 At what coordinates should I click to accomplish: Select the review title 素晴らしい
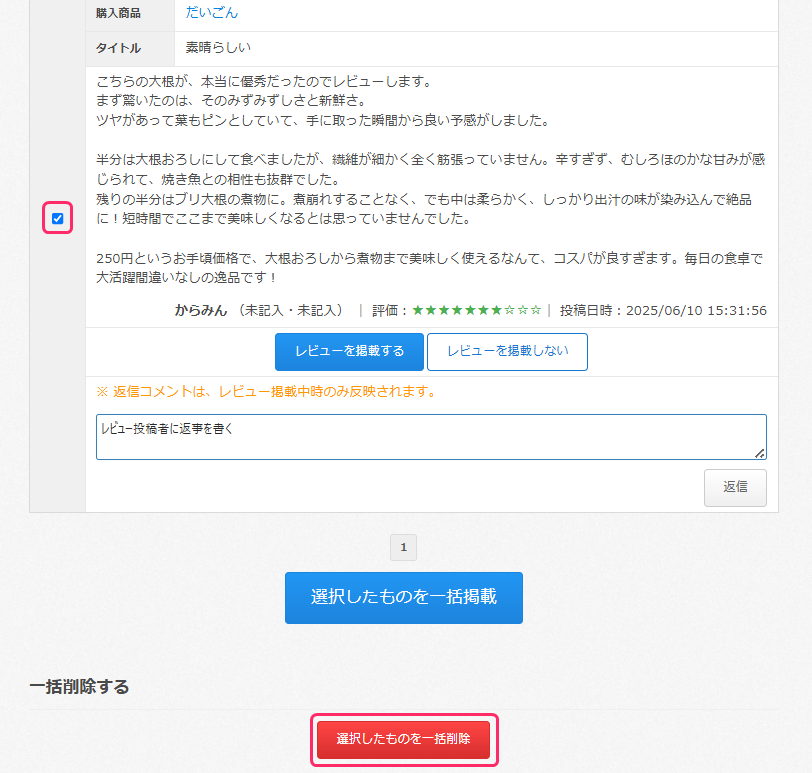(218, 47)
